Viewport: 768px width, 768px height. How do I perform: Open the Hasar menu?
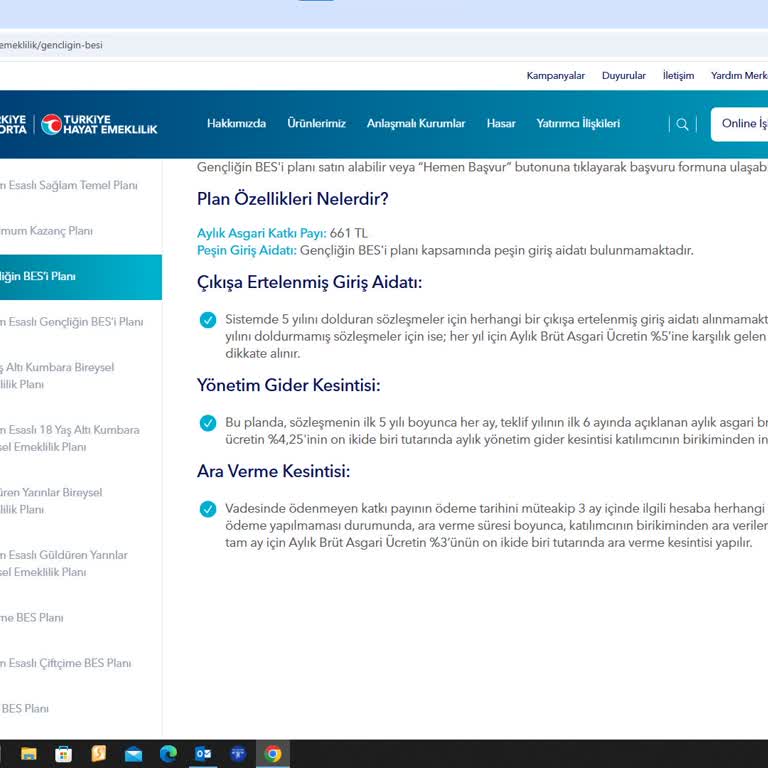point(501,123)
